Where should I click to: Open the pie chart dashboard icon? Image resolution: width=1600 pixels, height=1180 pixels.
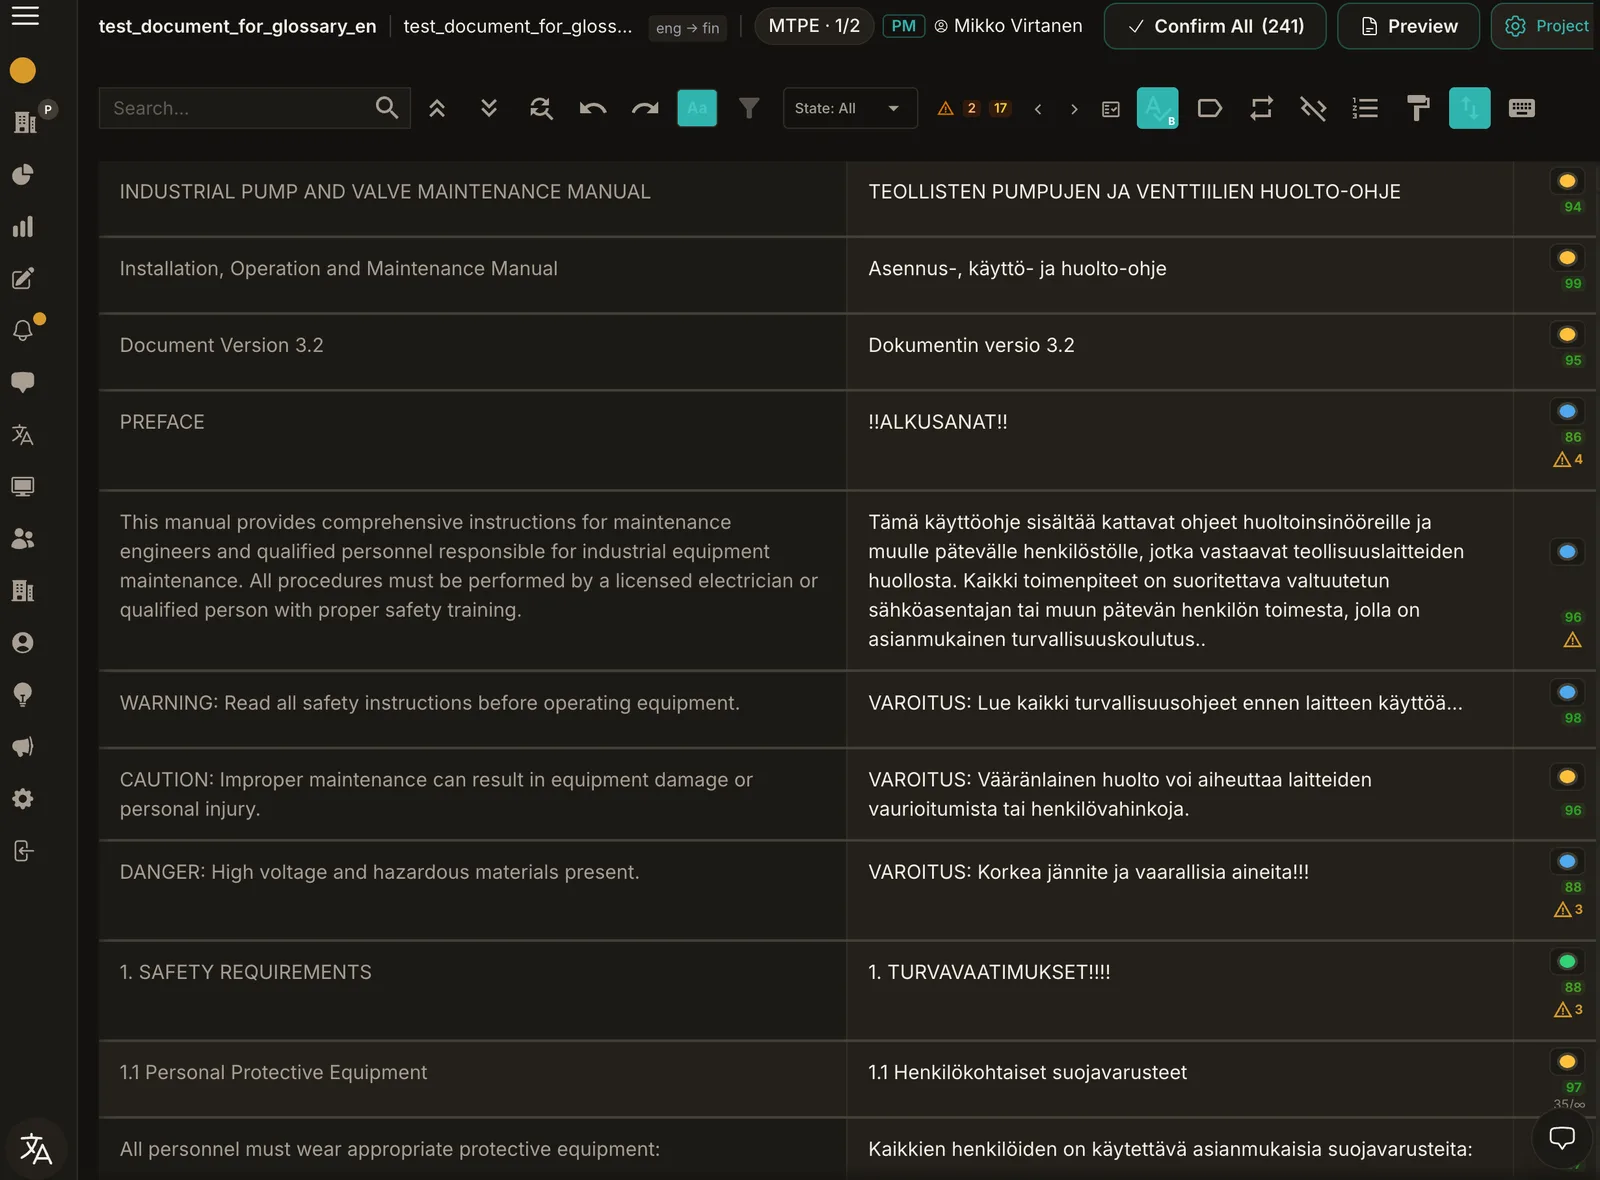(x=23, y=175)
